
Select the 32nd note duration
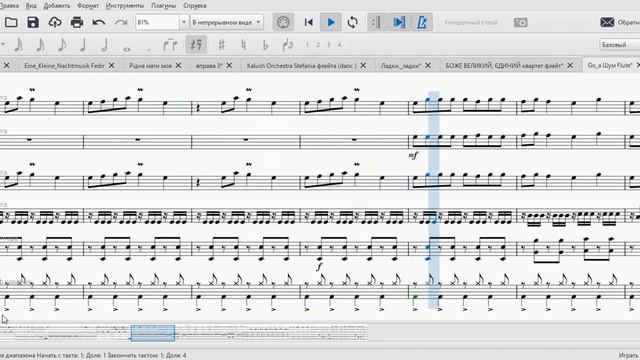coord(18,45)
